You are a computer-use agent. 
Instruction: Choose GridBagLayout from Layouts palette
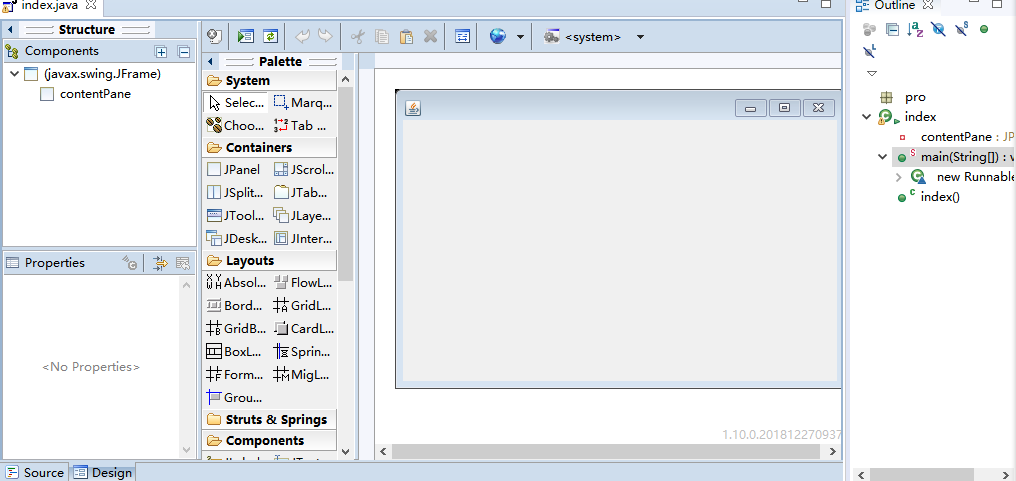click(x=236, y=328)
